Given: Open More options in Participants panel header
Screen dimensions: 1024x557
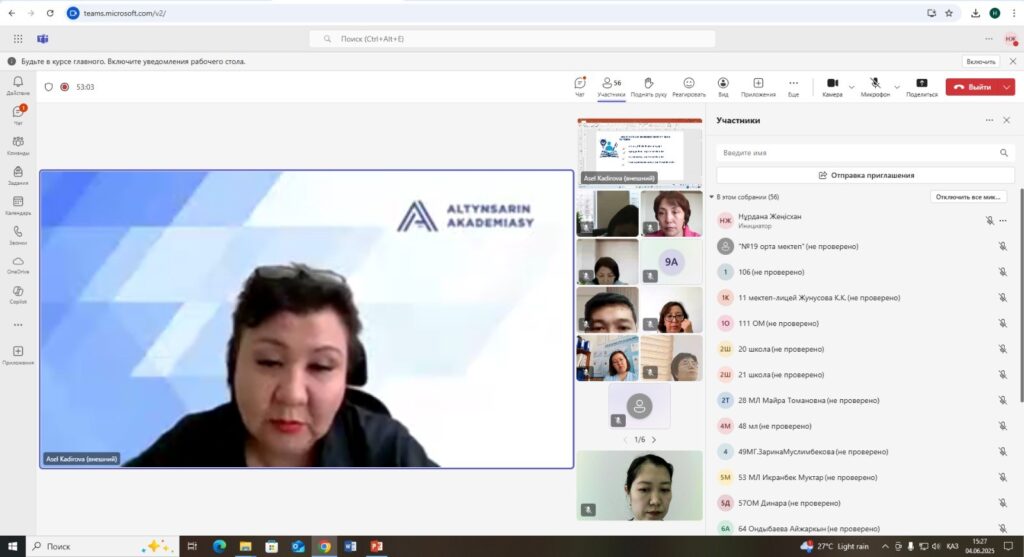Looking at the screenshot, I should pos(989,120).
